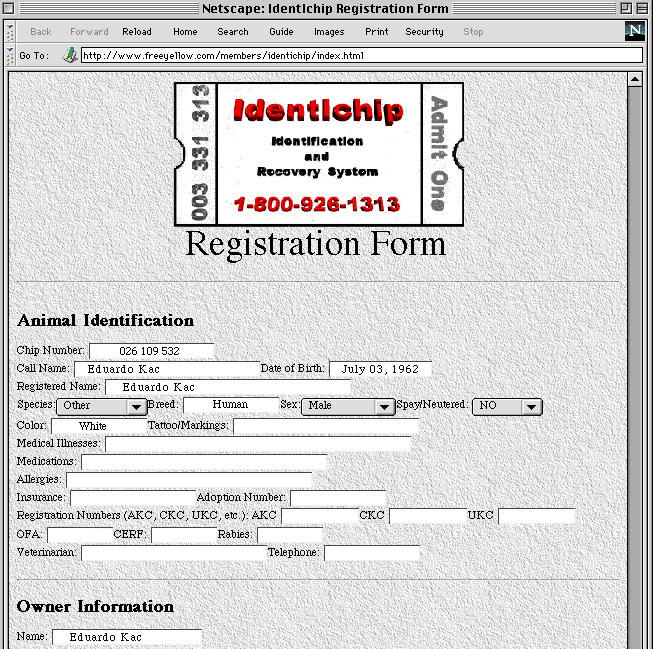Click the CKC registration number field

tap(428, 516)
